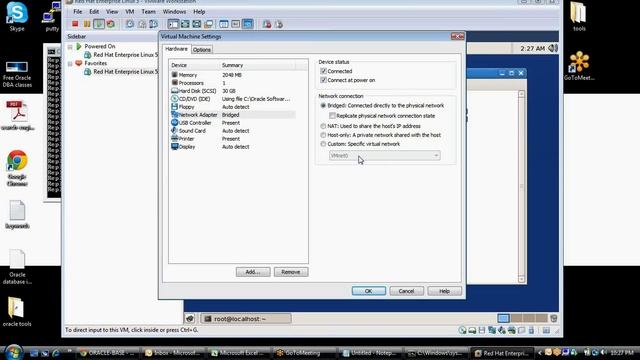Select the Display device row

[x=233, y=147]
